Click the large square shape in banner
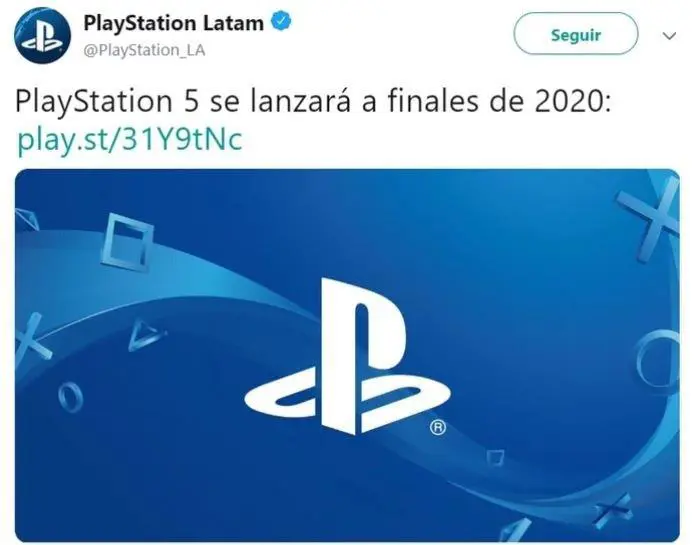This screenshot has height=545, width=697. tap(128, 242)
